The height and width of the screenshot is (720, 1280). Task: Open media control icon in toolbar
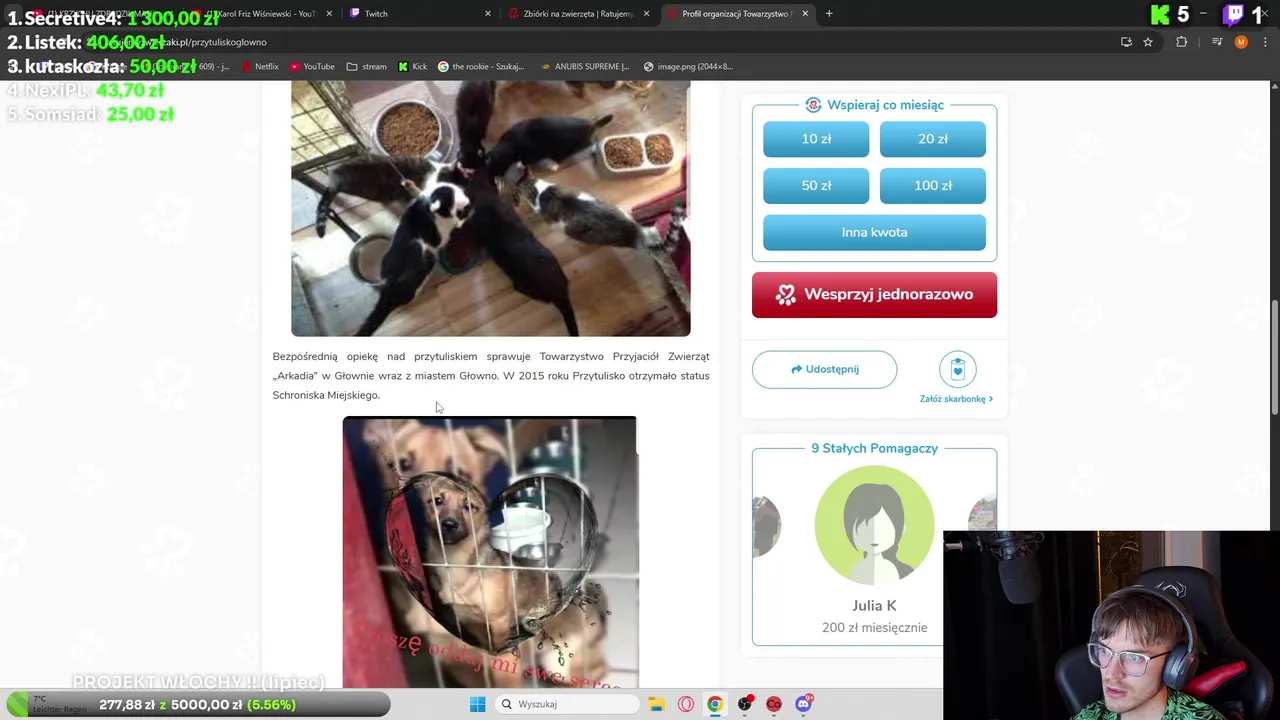point(1217,42)
